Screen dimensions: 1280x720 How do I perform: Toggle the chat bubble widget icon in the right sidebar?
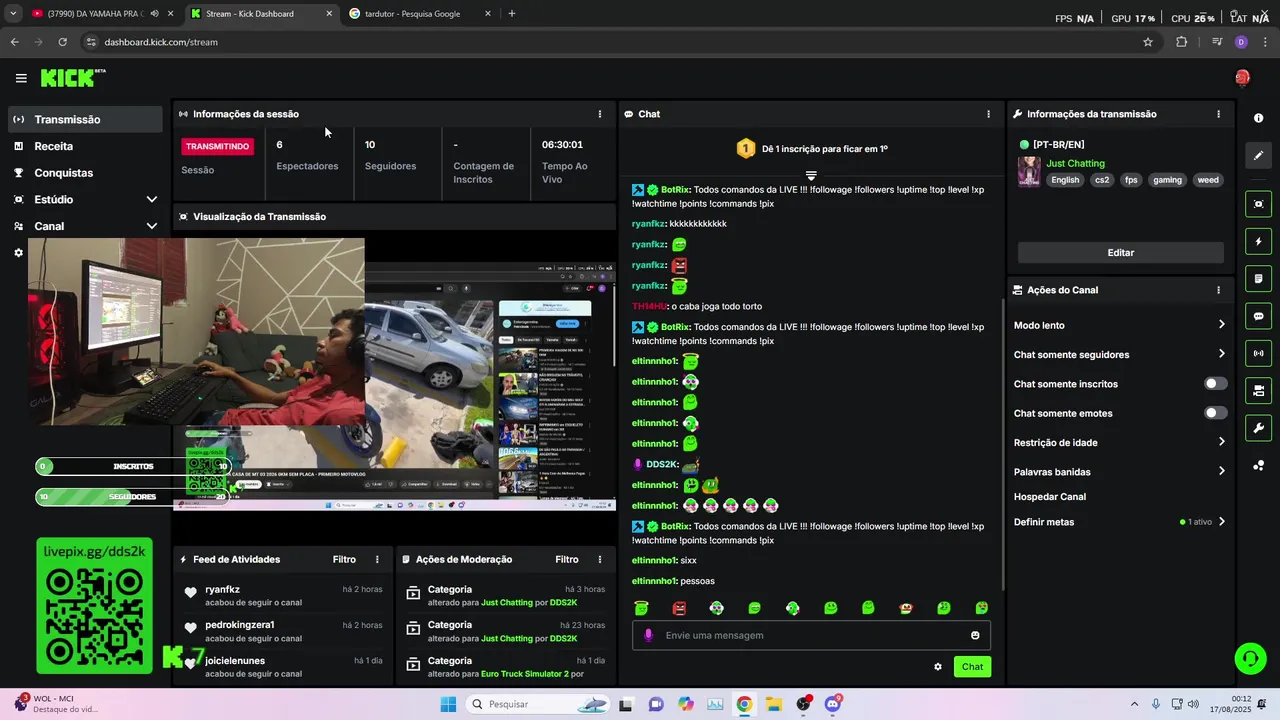click(x=1258, y=316)
